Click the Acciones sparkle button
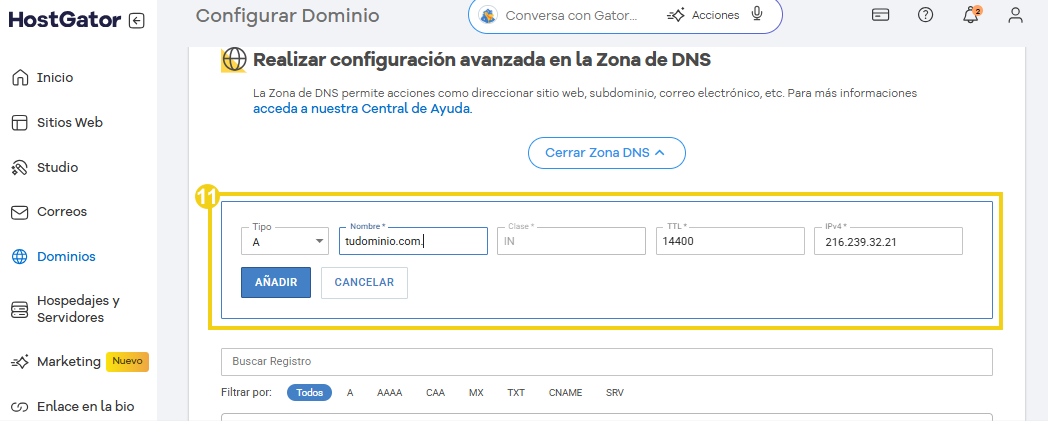This screenshot has width=1048, height=421. point(704,15)
